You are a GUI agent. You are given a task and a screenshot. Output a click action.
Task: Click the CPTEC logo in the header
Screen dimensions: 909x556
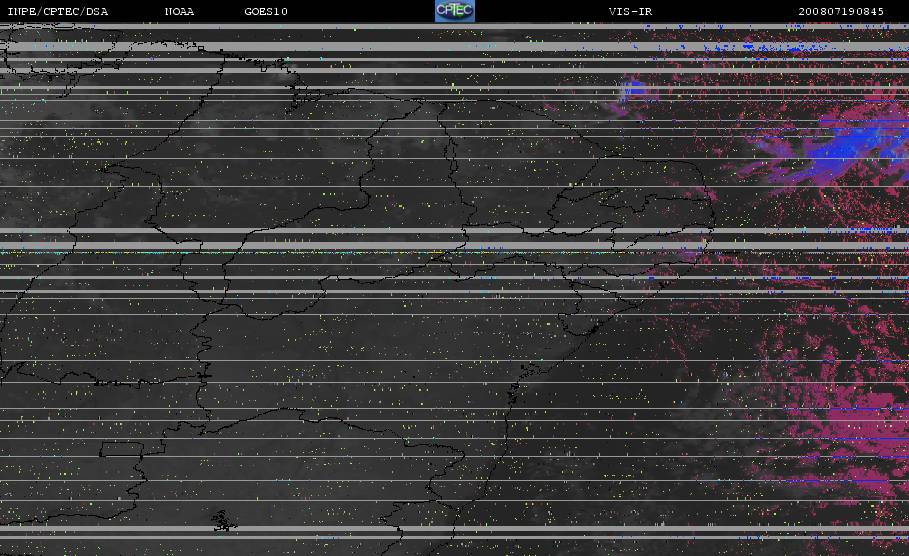coord(454,10)
